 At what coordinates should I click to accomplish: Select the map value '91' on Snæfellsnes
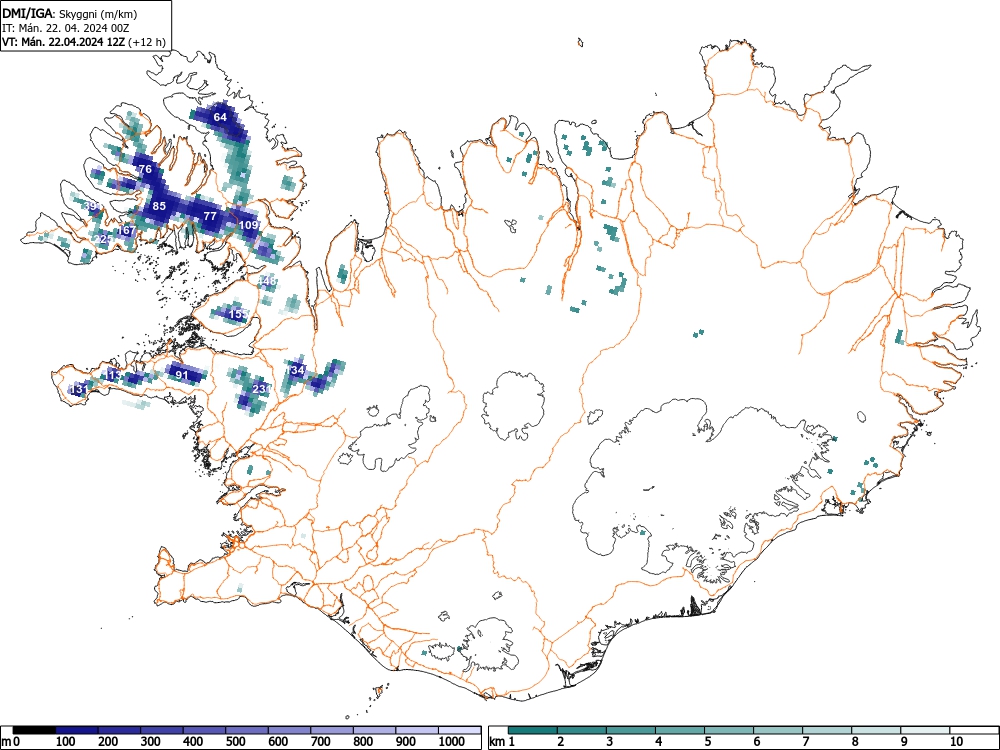182,374
